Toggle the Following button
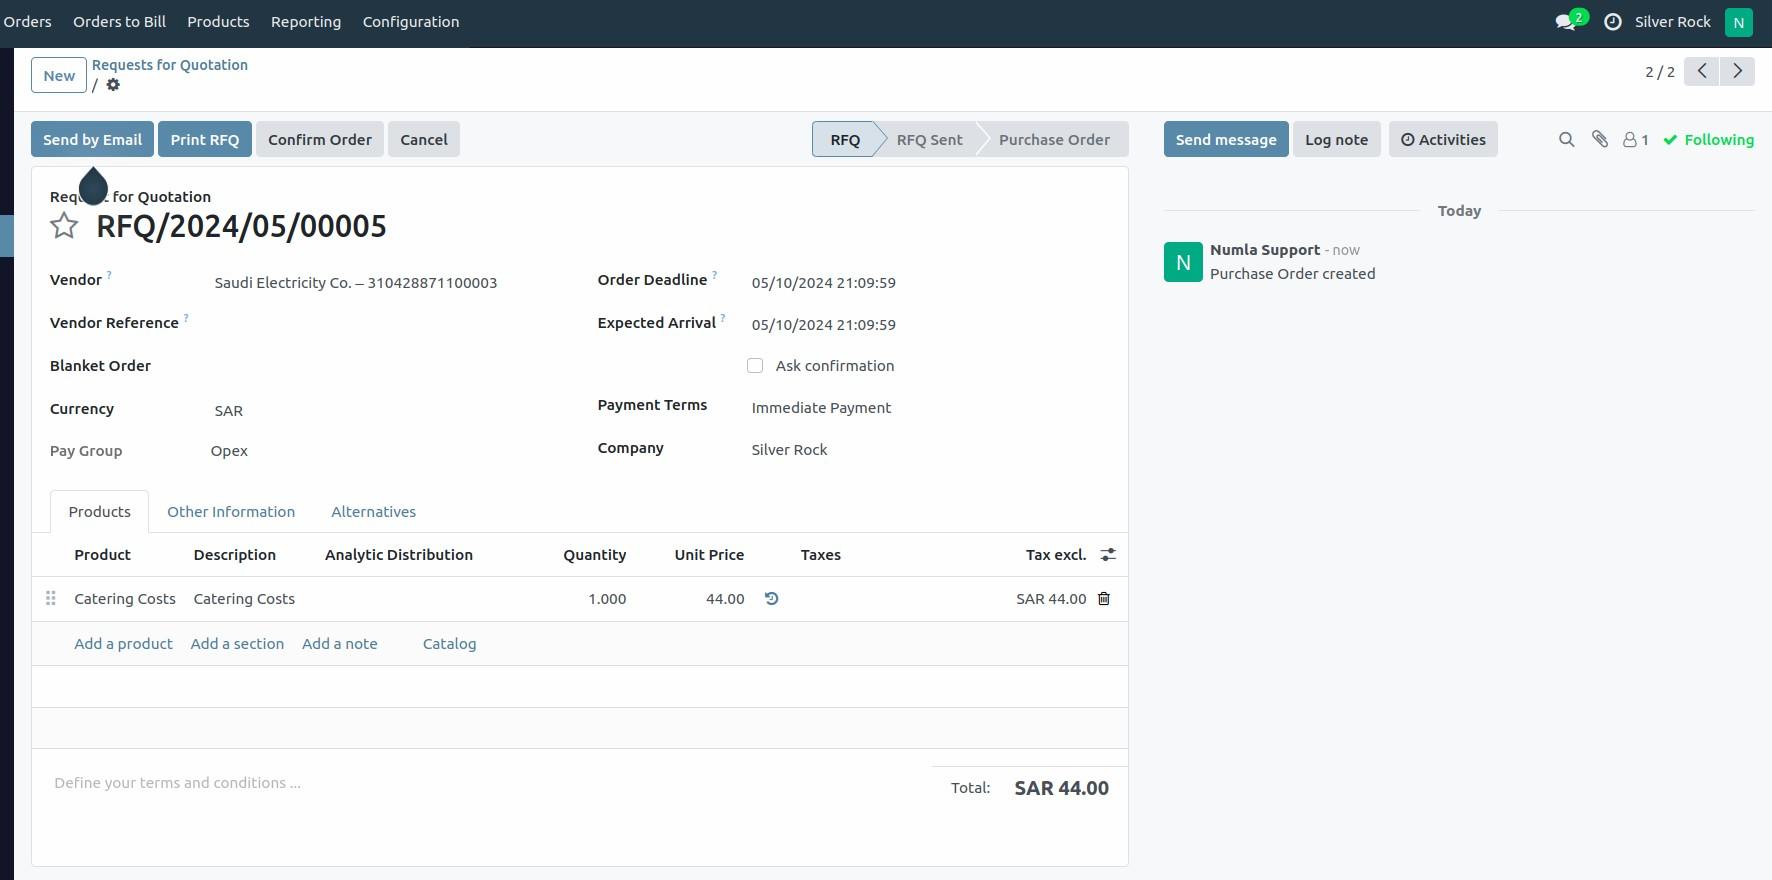 [x=1708, y=140]
